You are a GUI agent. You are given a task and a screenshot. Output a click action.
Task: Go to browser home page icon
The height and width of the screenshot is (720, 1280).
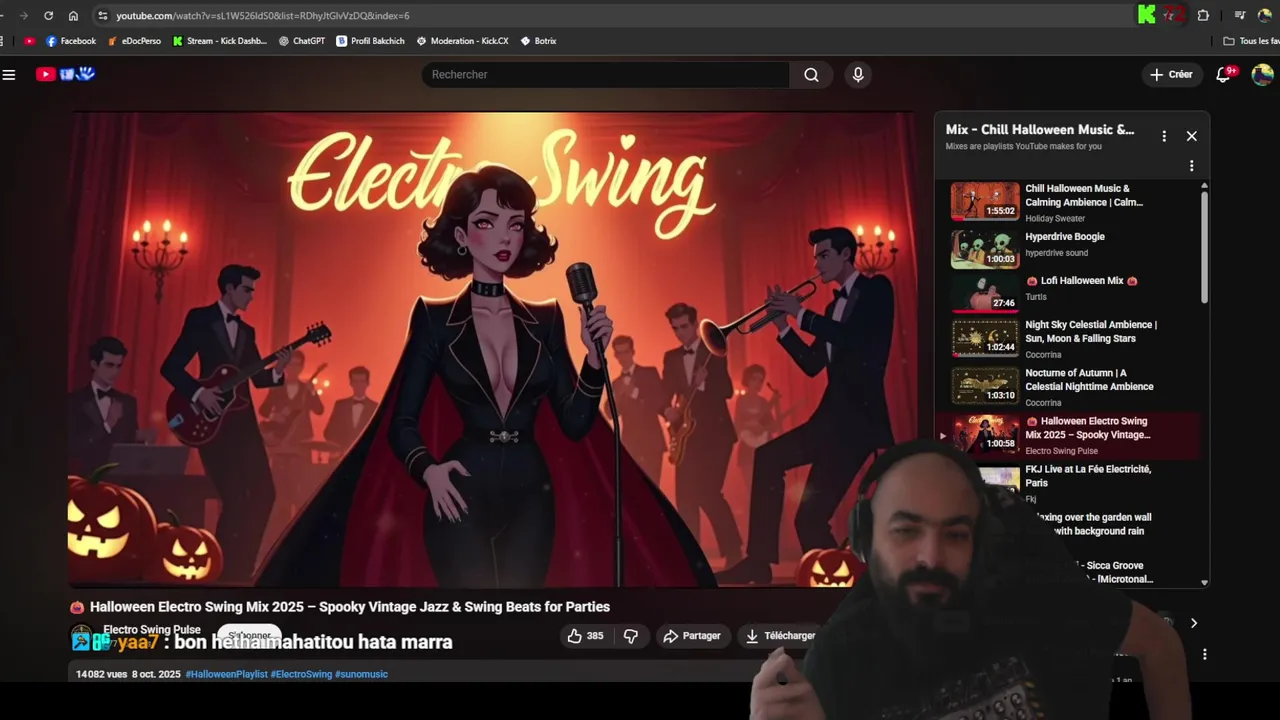[73, 16]
